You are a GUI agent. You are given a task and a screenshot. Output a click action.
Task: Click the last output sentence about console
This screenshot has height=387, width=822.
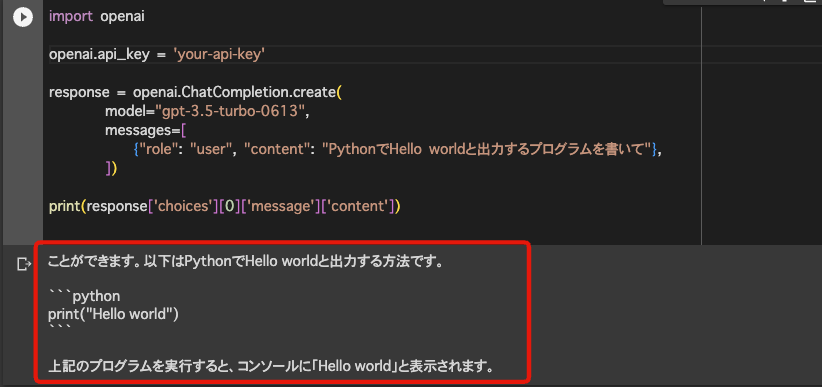[271, 366]
